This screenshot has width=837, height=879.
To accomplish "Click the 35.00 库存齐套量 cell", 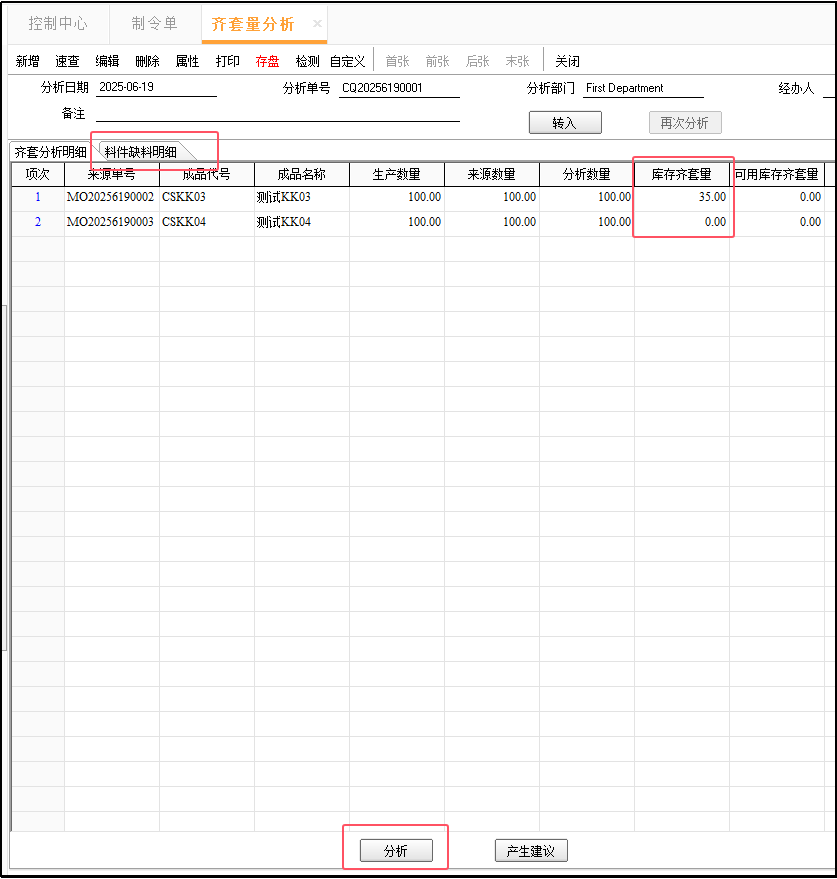I will point(682,197).
